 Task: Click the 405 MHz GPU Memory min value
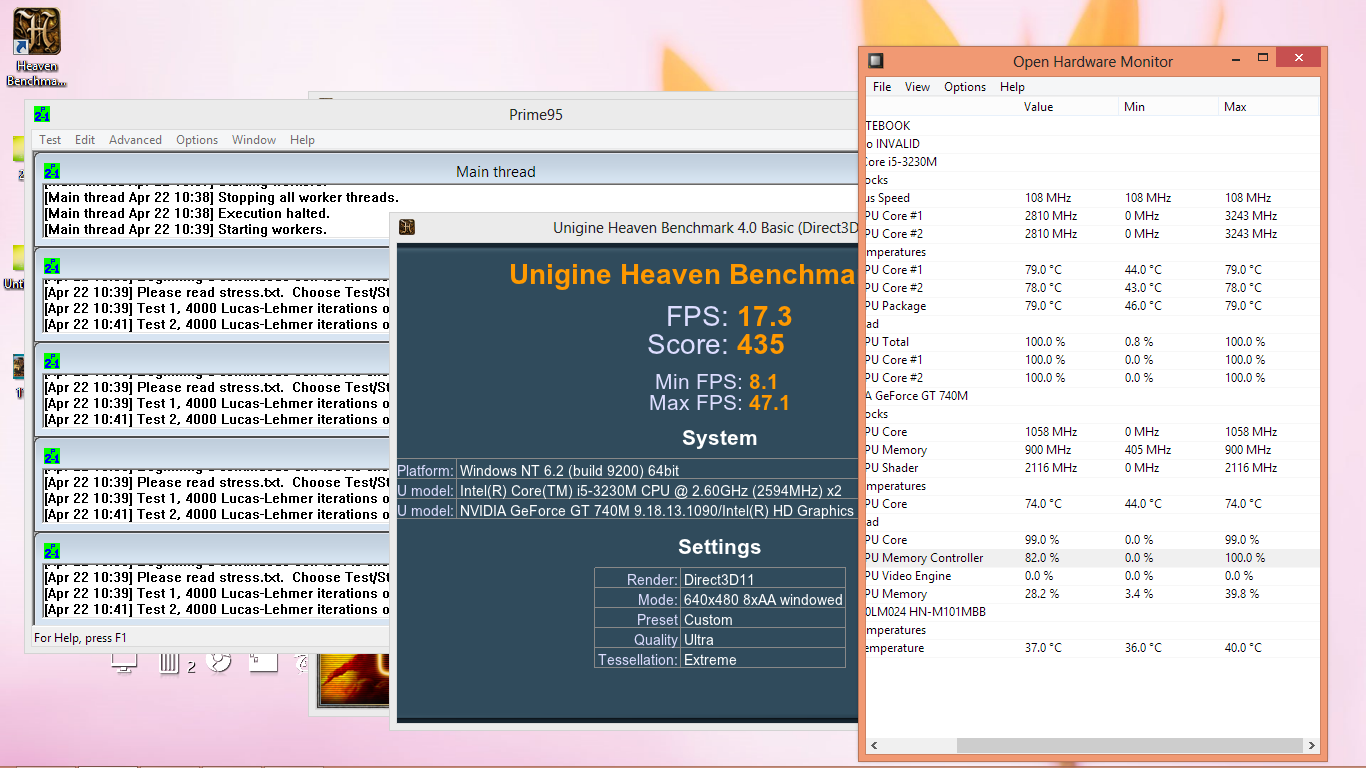[1148, 450]
